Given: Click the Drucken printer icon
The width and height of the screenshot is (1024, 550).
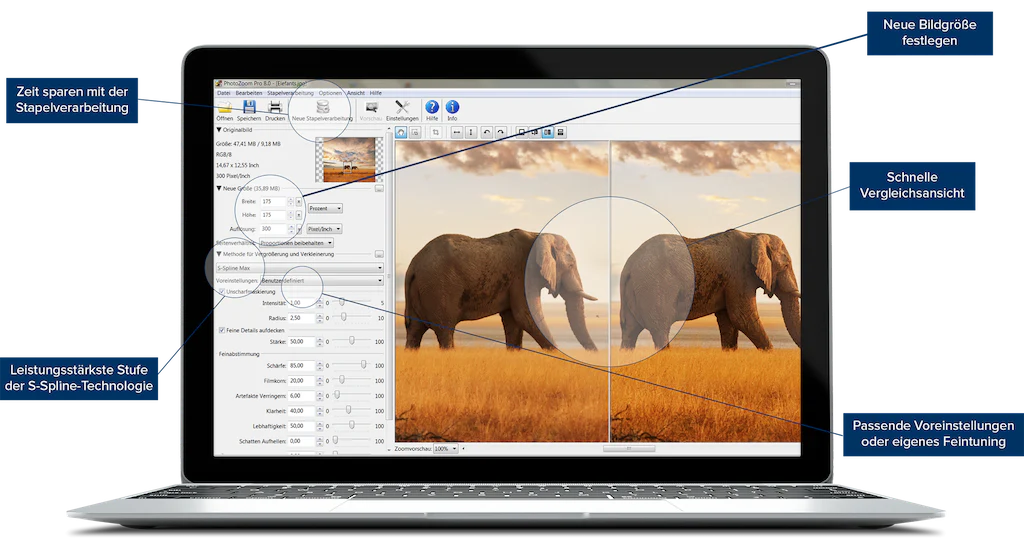Looking at the screenshot, I should [x=275, y=107].
